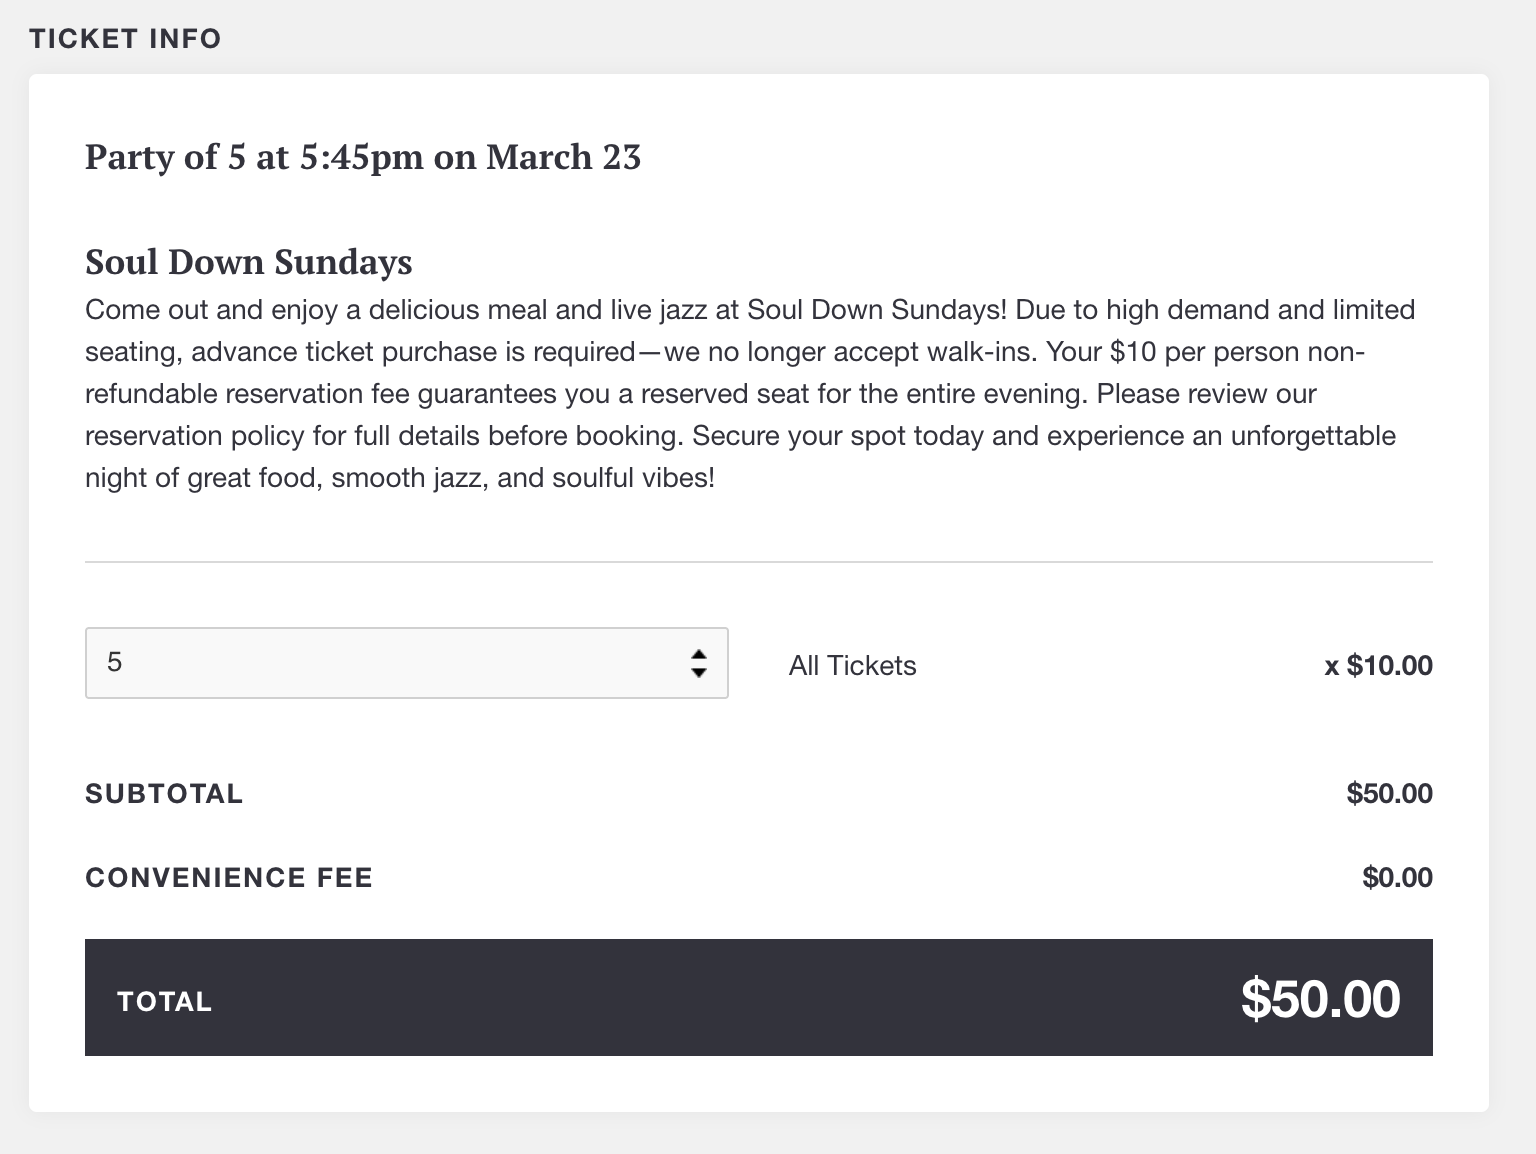Click the decrement arrow on ticket quantity

[x=699, y=671]
